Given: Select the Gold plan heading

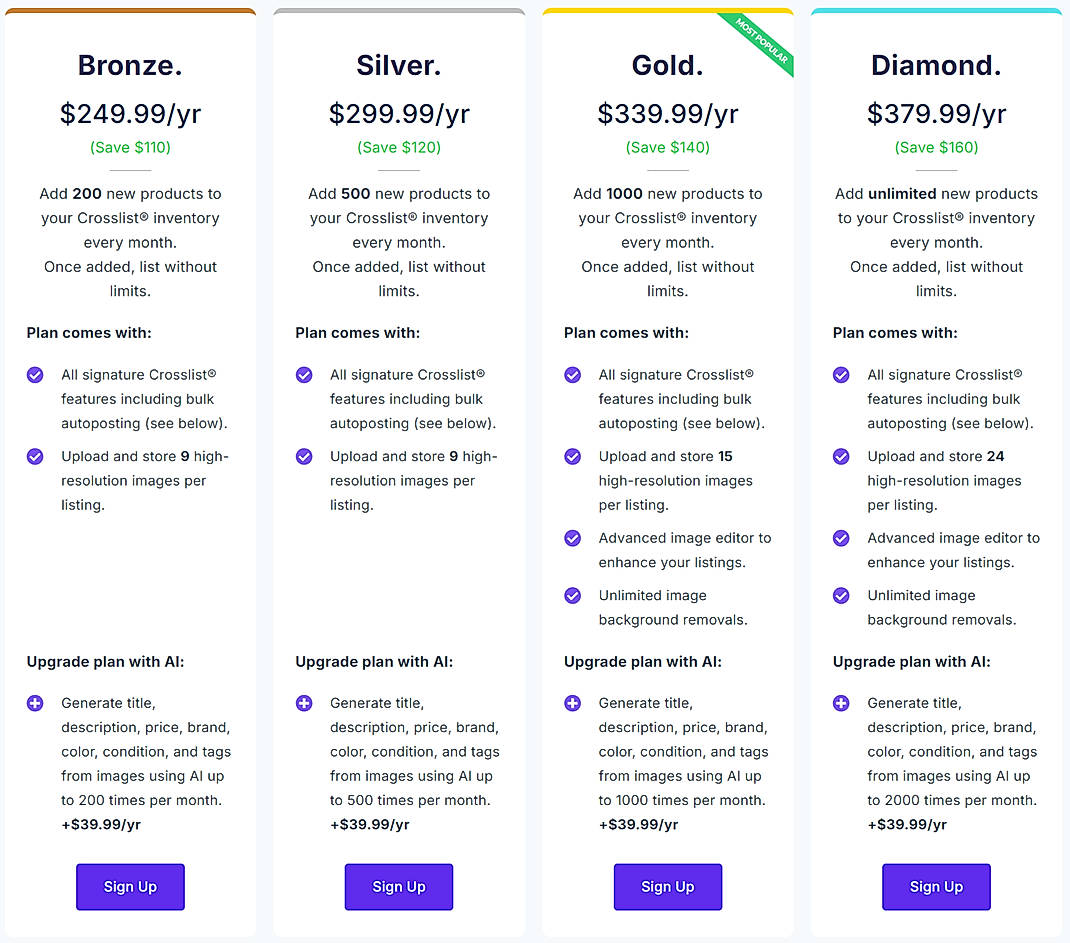Looking at the screenshot, I should point(668,65).
